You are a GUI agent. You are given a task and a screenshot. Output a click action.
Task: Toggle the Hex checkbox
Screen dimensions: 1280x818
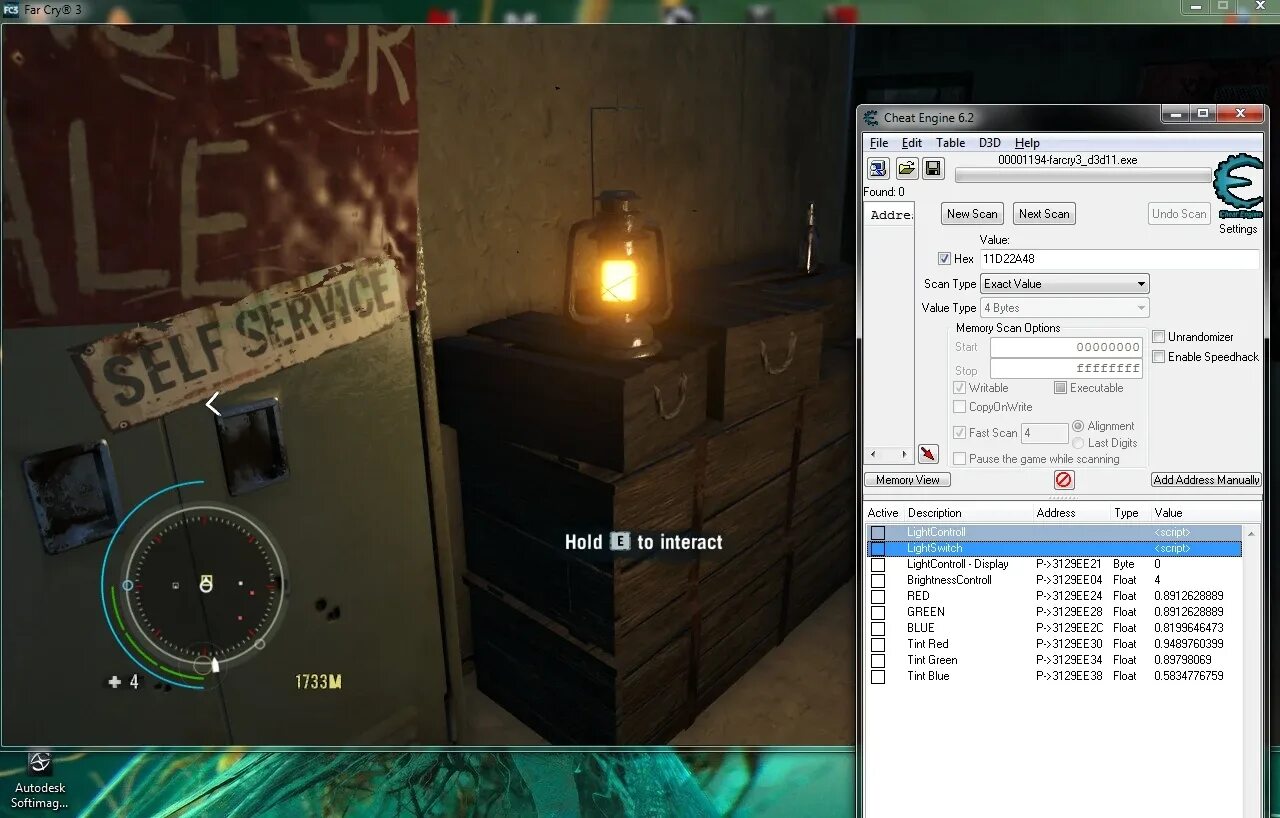pyautogui.click(x=944, y=258)
